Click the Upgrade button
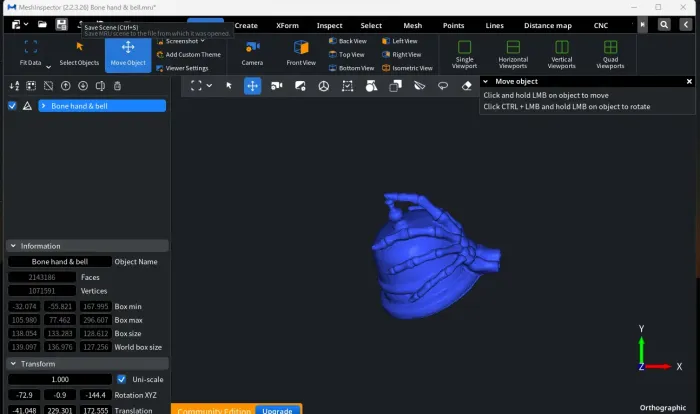700x414 pixels. pyautogui.click(x=277, y=410)
